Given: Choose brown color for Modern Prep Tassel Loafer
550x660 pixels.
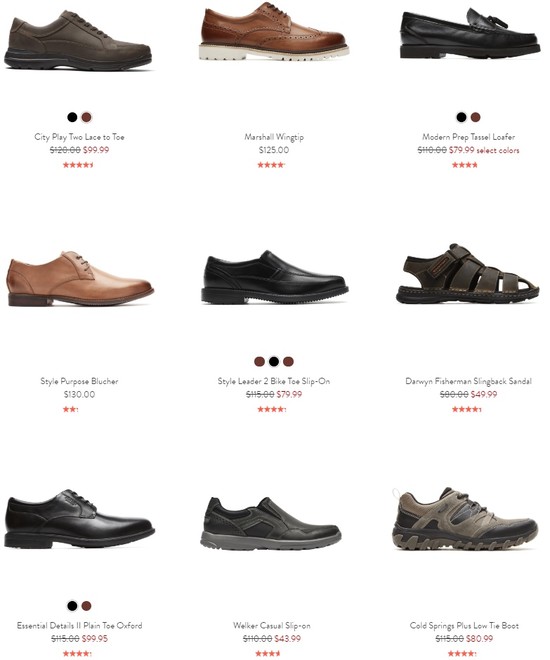Looking at the screenshot, I should 476,117.
